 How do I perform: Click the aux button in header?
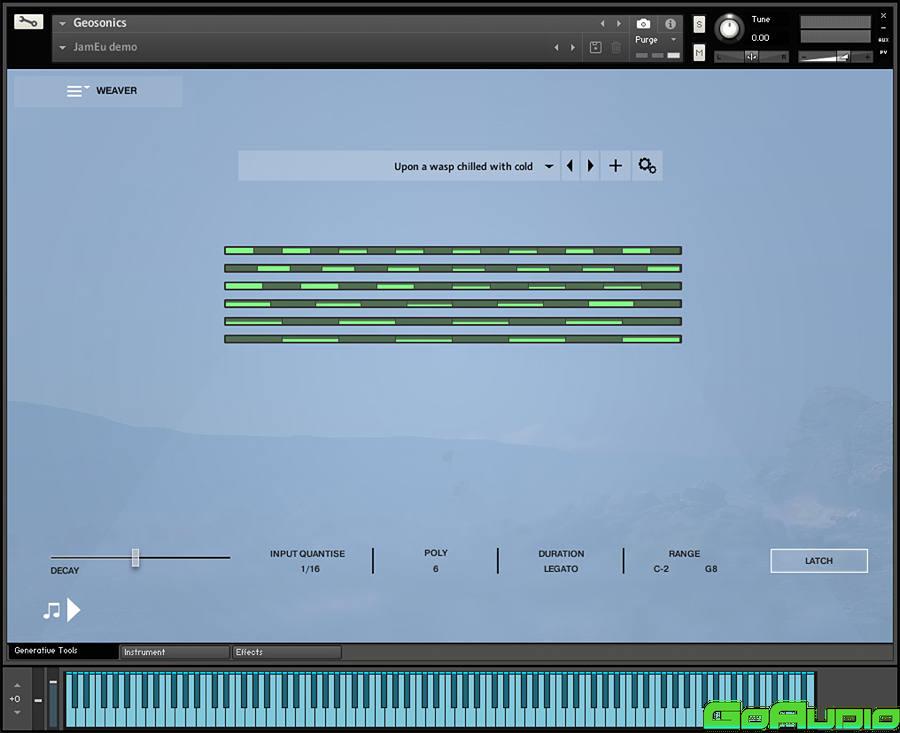tap(883, 40)
